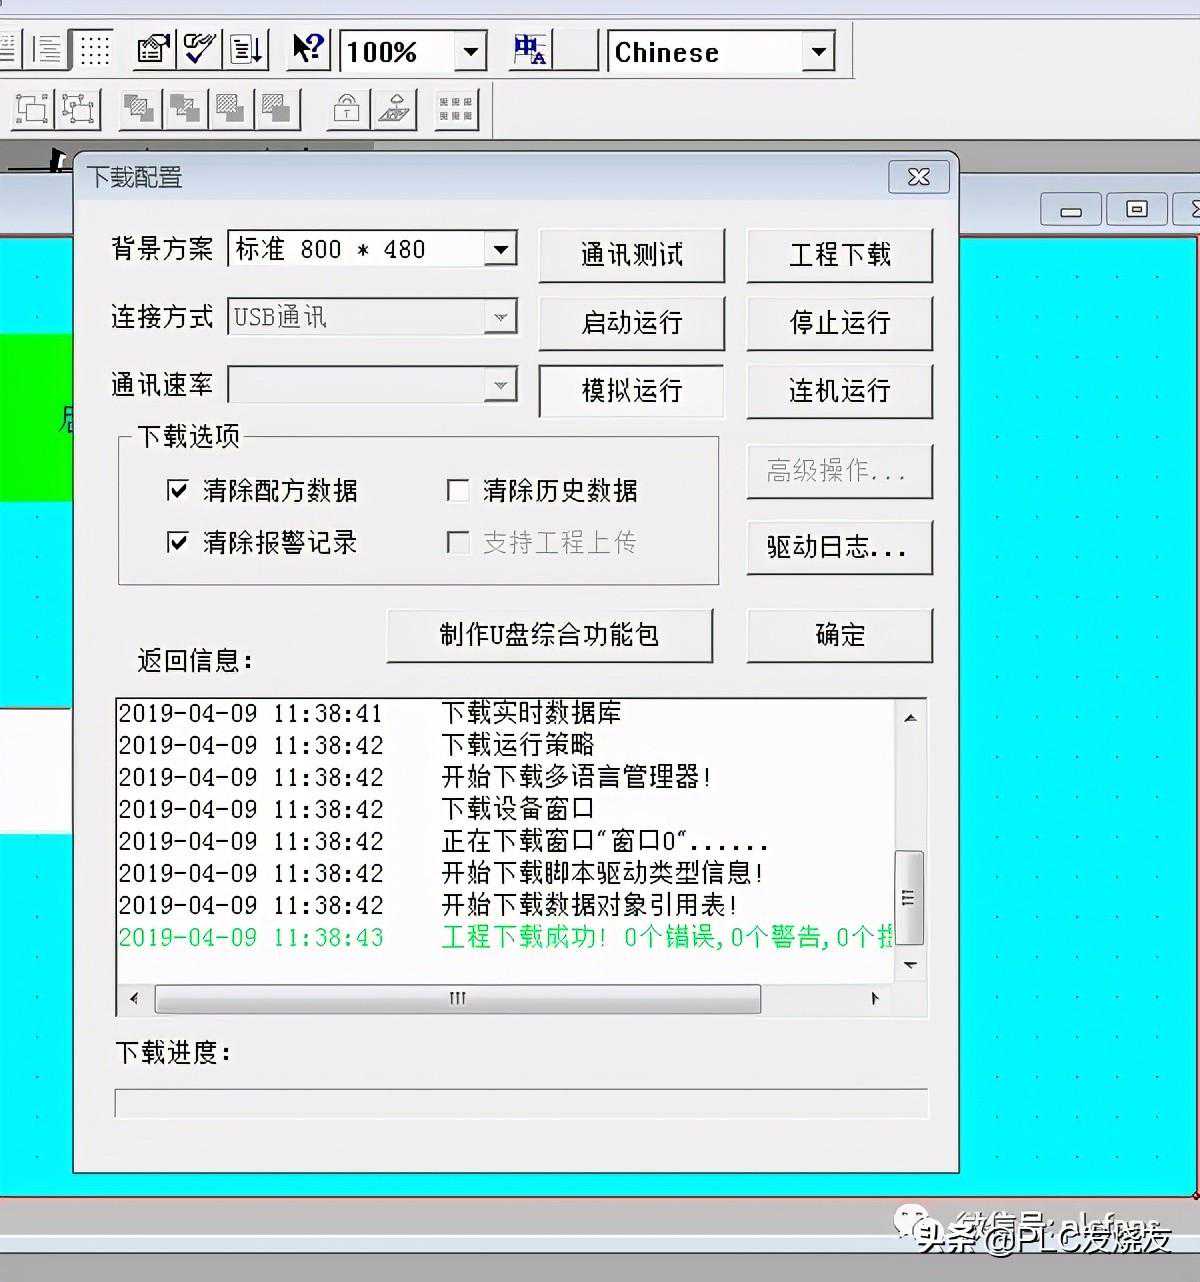Viewport: 1200px width, 1282px height.
Task: Open the 背景方案 resolution dropdown
Action: [500, 249]
